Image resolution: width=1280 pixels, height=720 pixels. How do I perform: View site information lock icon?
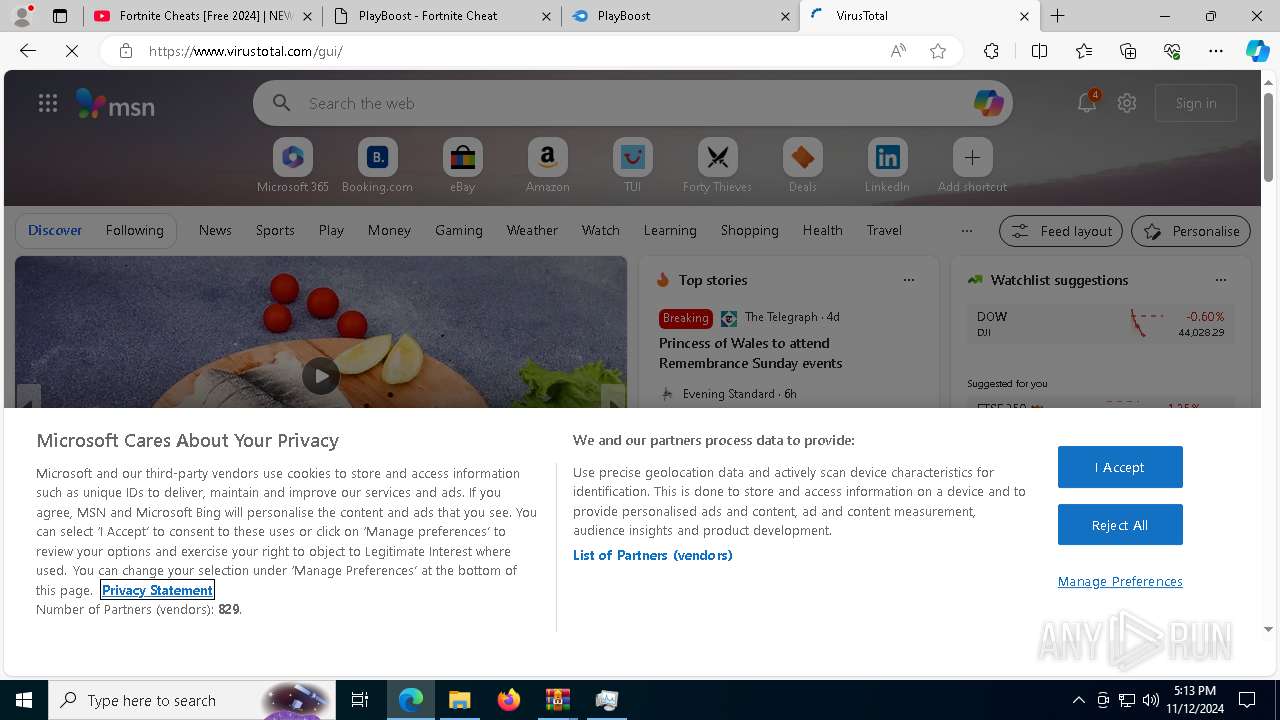(126, 51)
